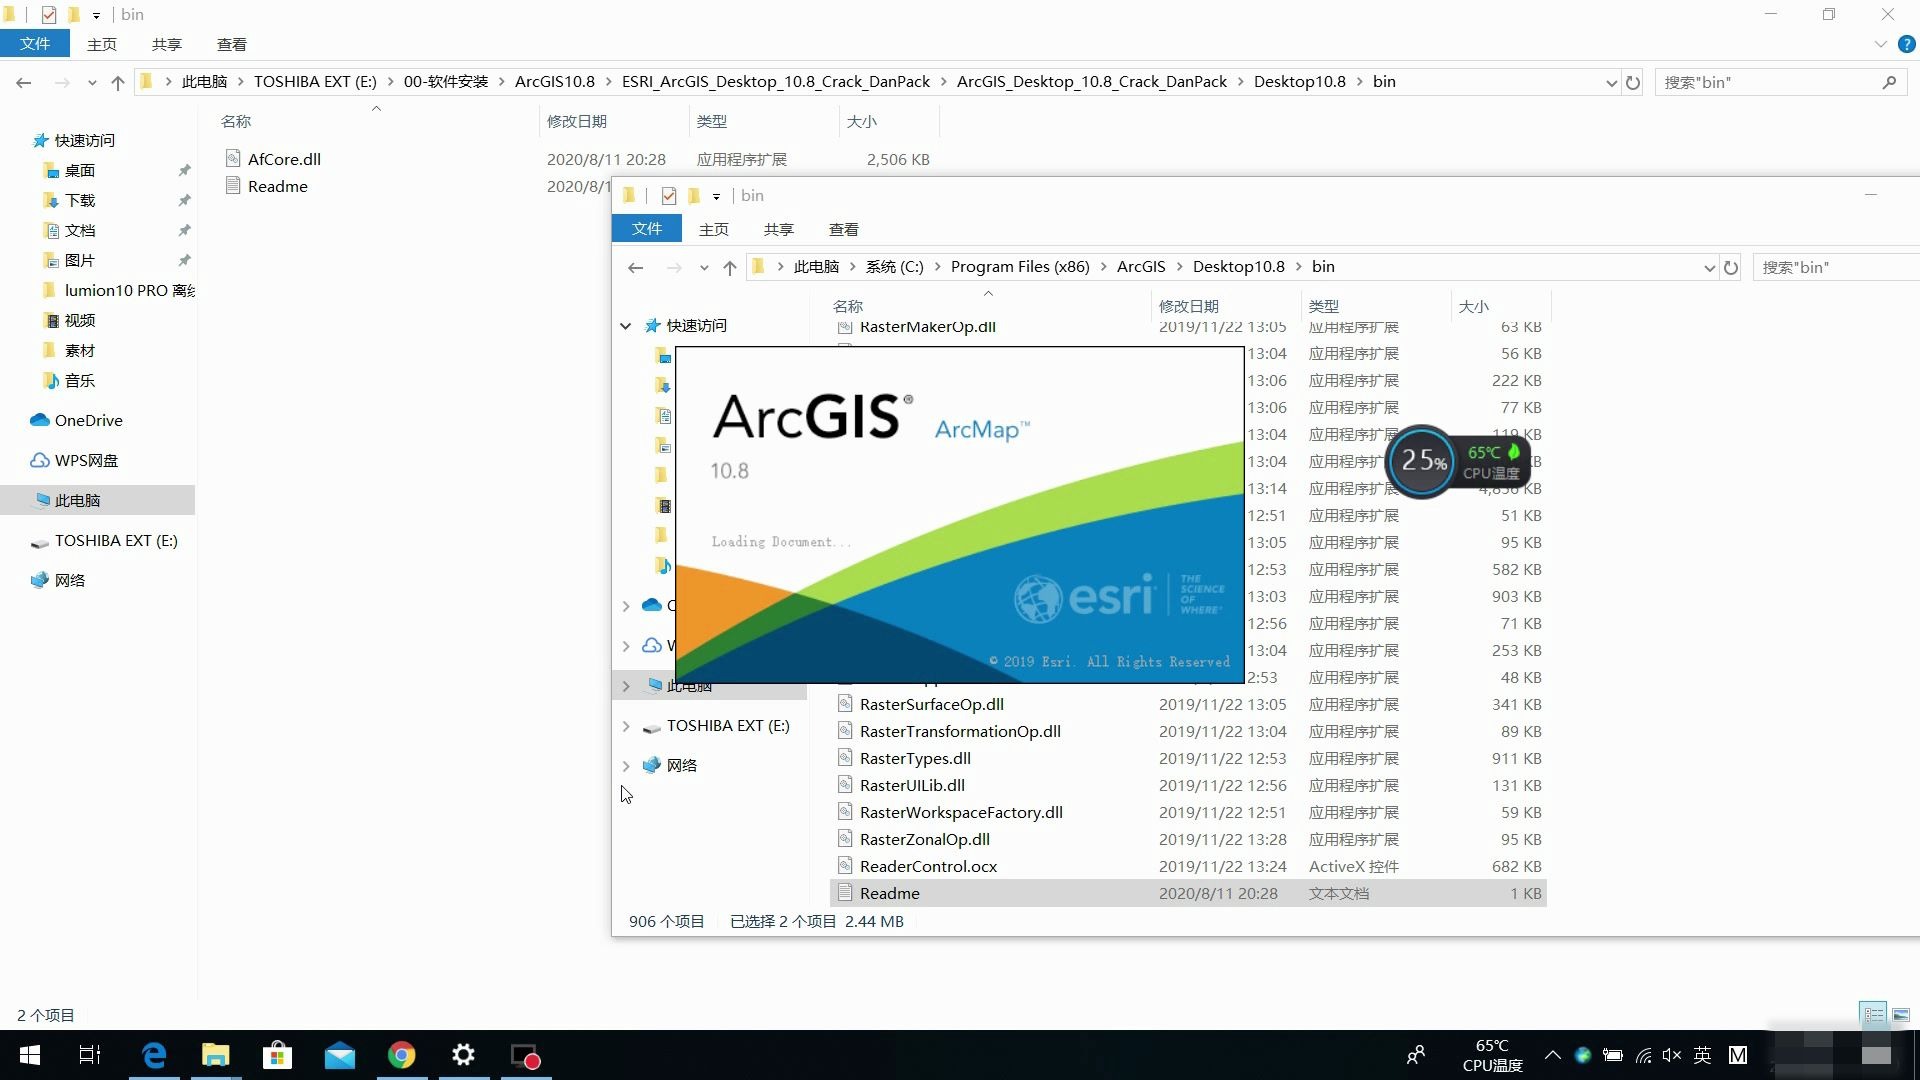
Task: Go up one level in the front bin window
Action: [x=730, y=267]
